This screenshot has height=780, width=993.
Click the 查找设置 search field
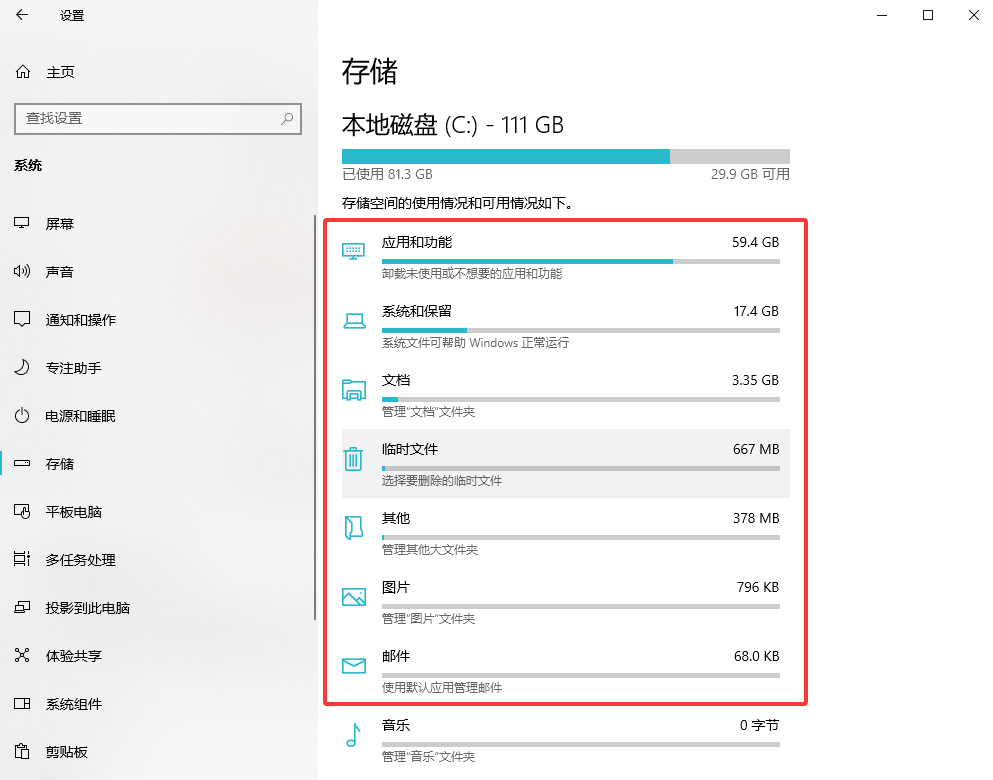[x=157, y=119]
